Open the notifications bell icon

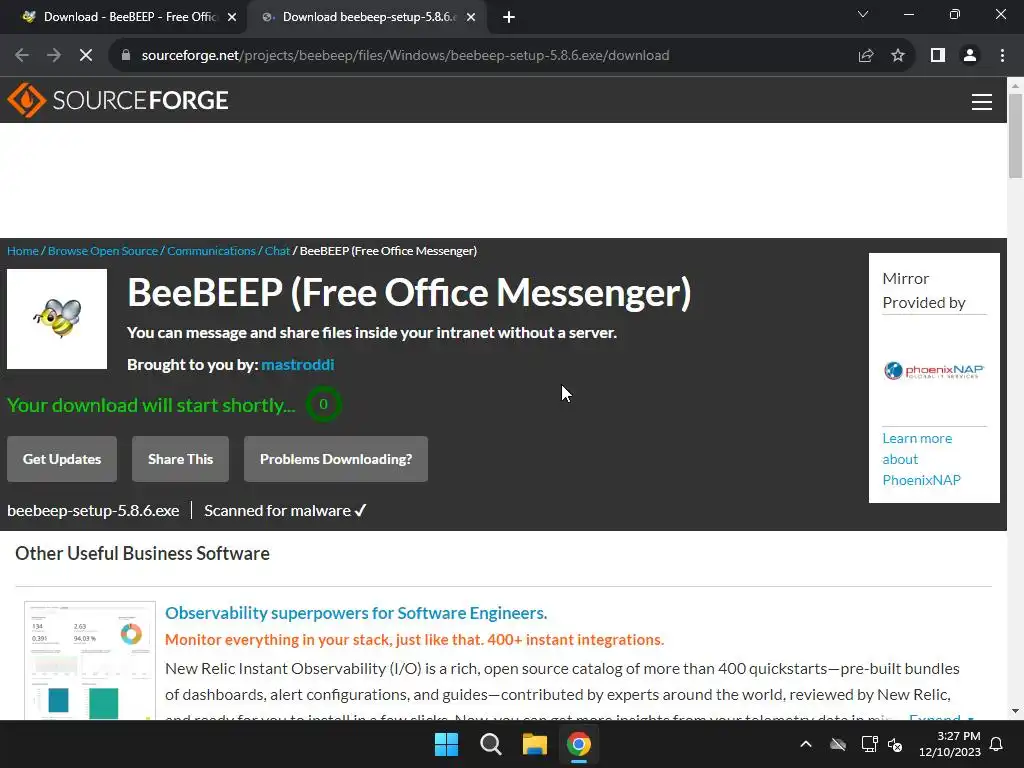(997, 744)
